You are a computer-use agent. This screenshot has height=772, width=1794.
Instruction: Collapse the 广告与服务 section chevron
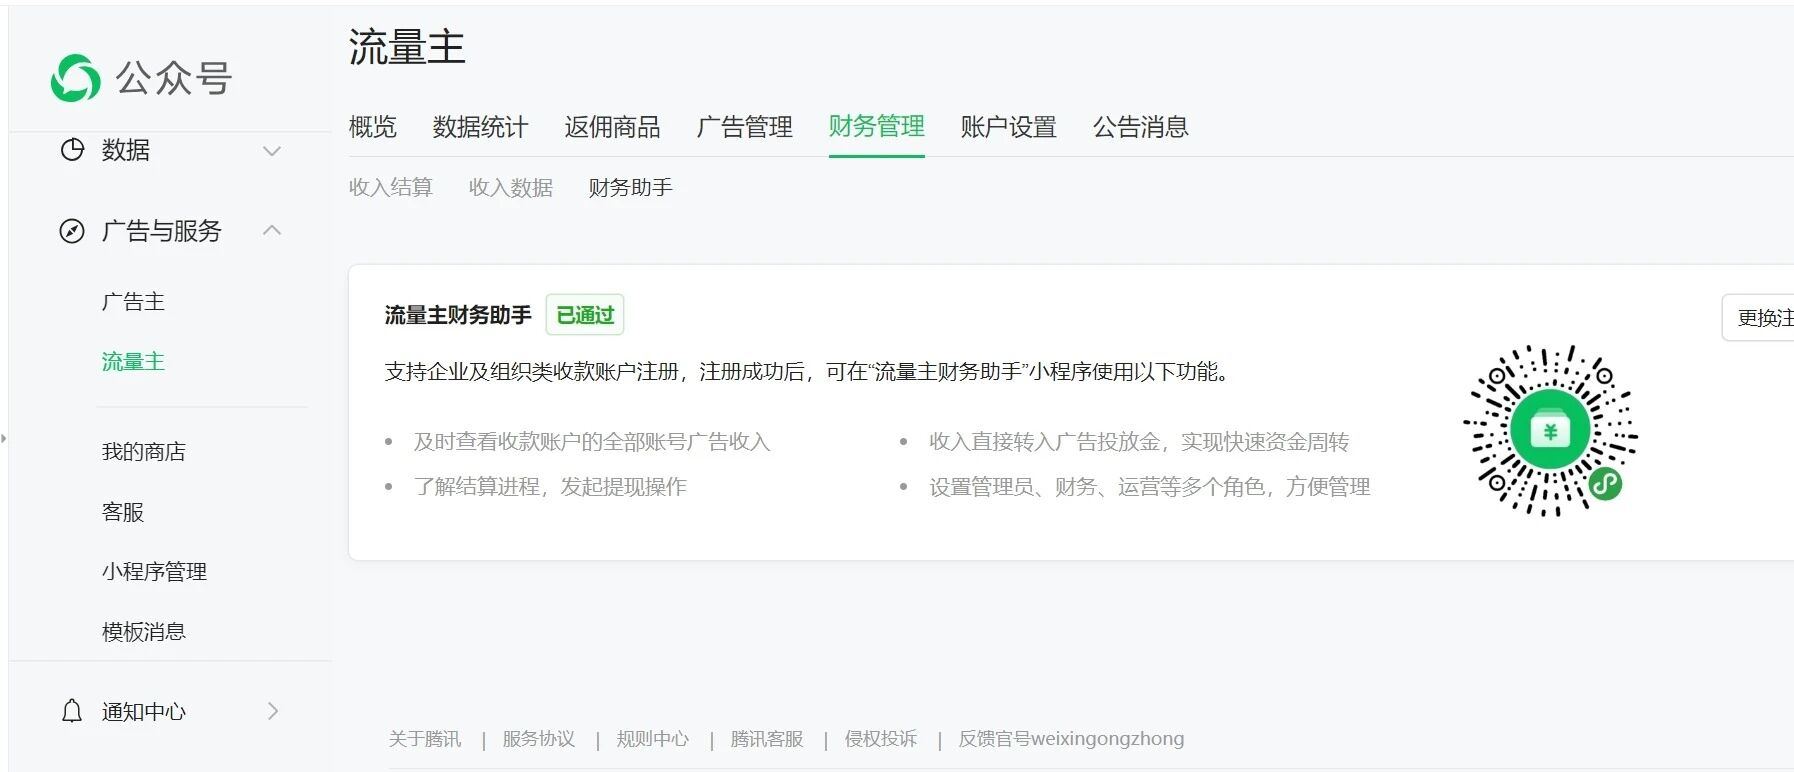tap(272, 230)
